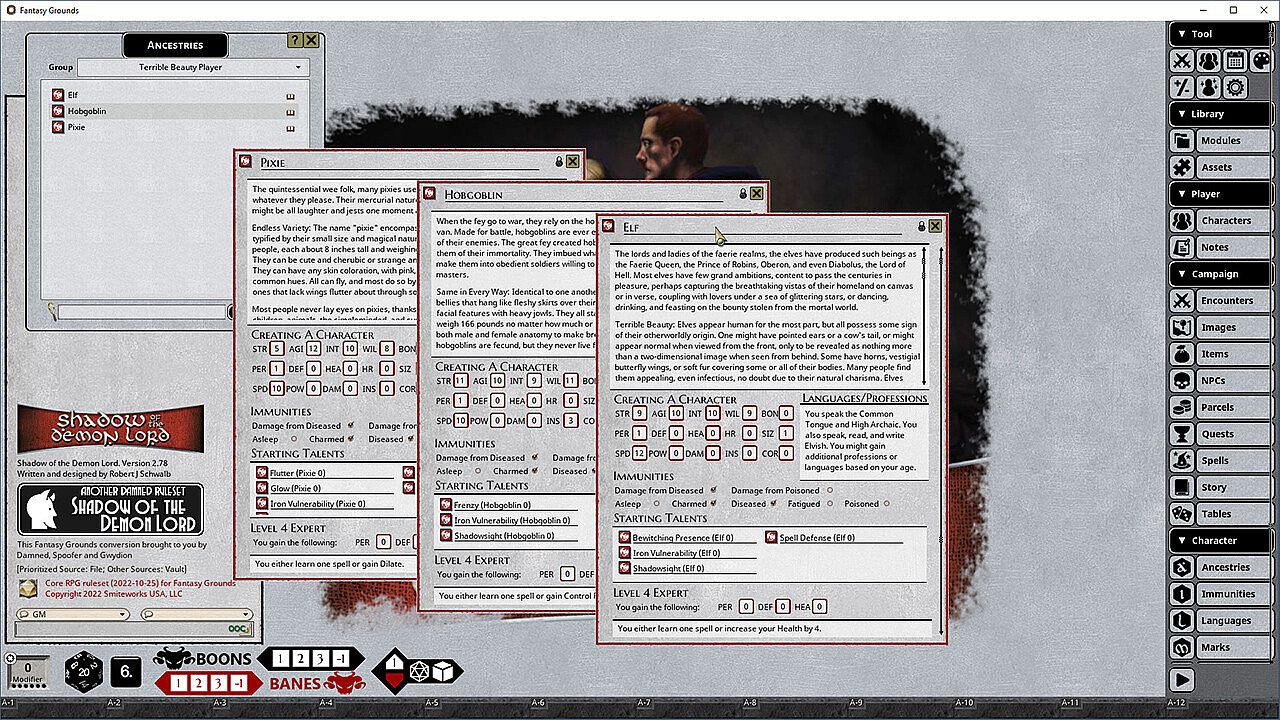
Task: Expand the sidebar arrow at bottom
Action: pyautogui.click(x=1182, y=679)
